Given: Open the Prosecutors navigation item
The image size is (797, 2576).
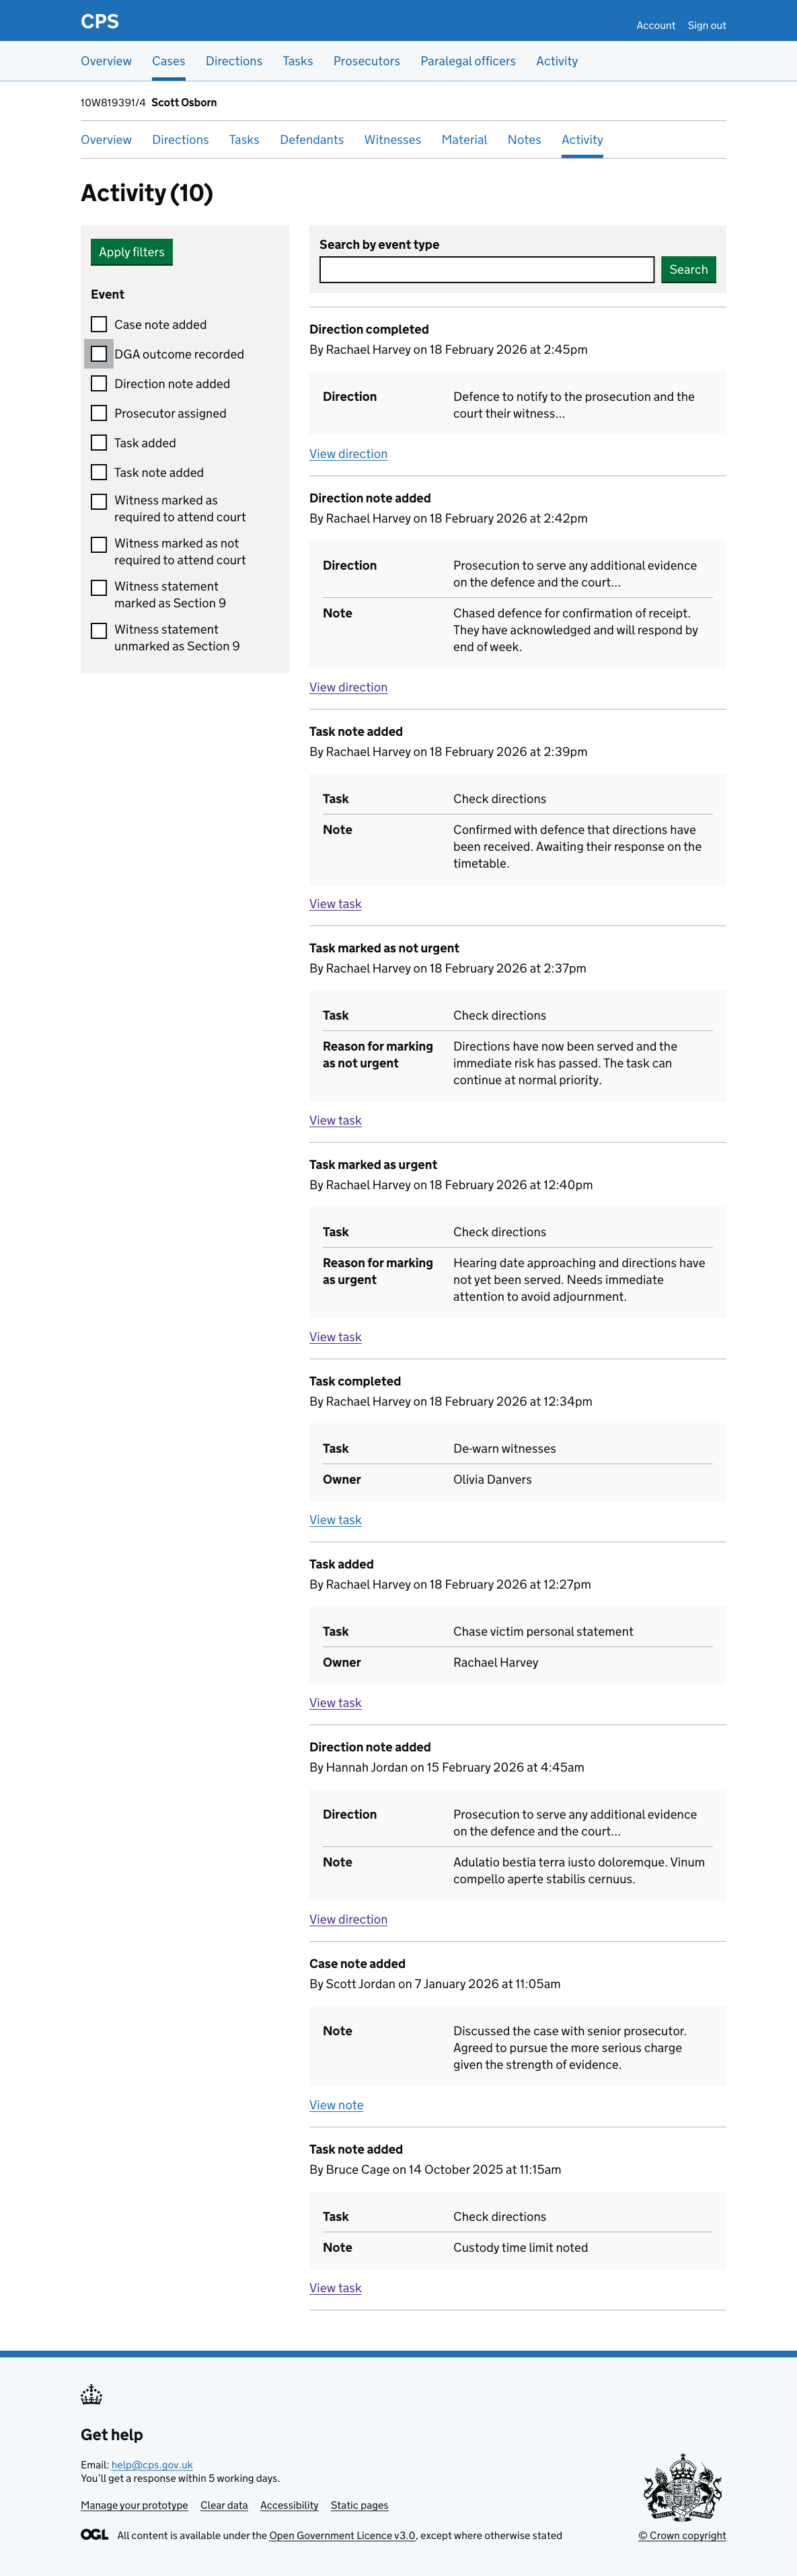Looking at the screenshot, I should point(366,61).
